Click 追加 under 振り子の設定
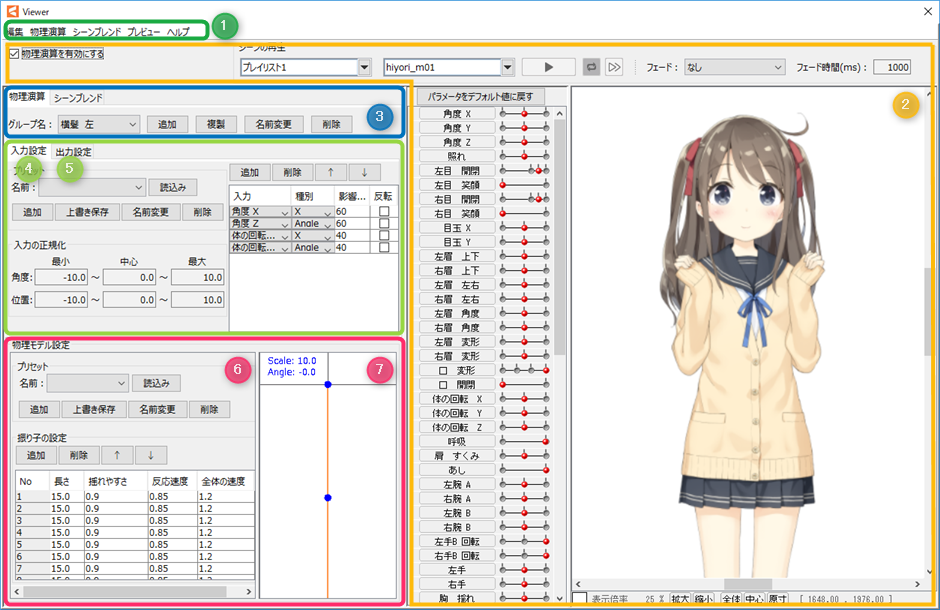 36,455
